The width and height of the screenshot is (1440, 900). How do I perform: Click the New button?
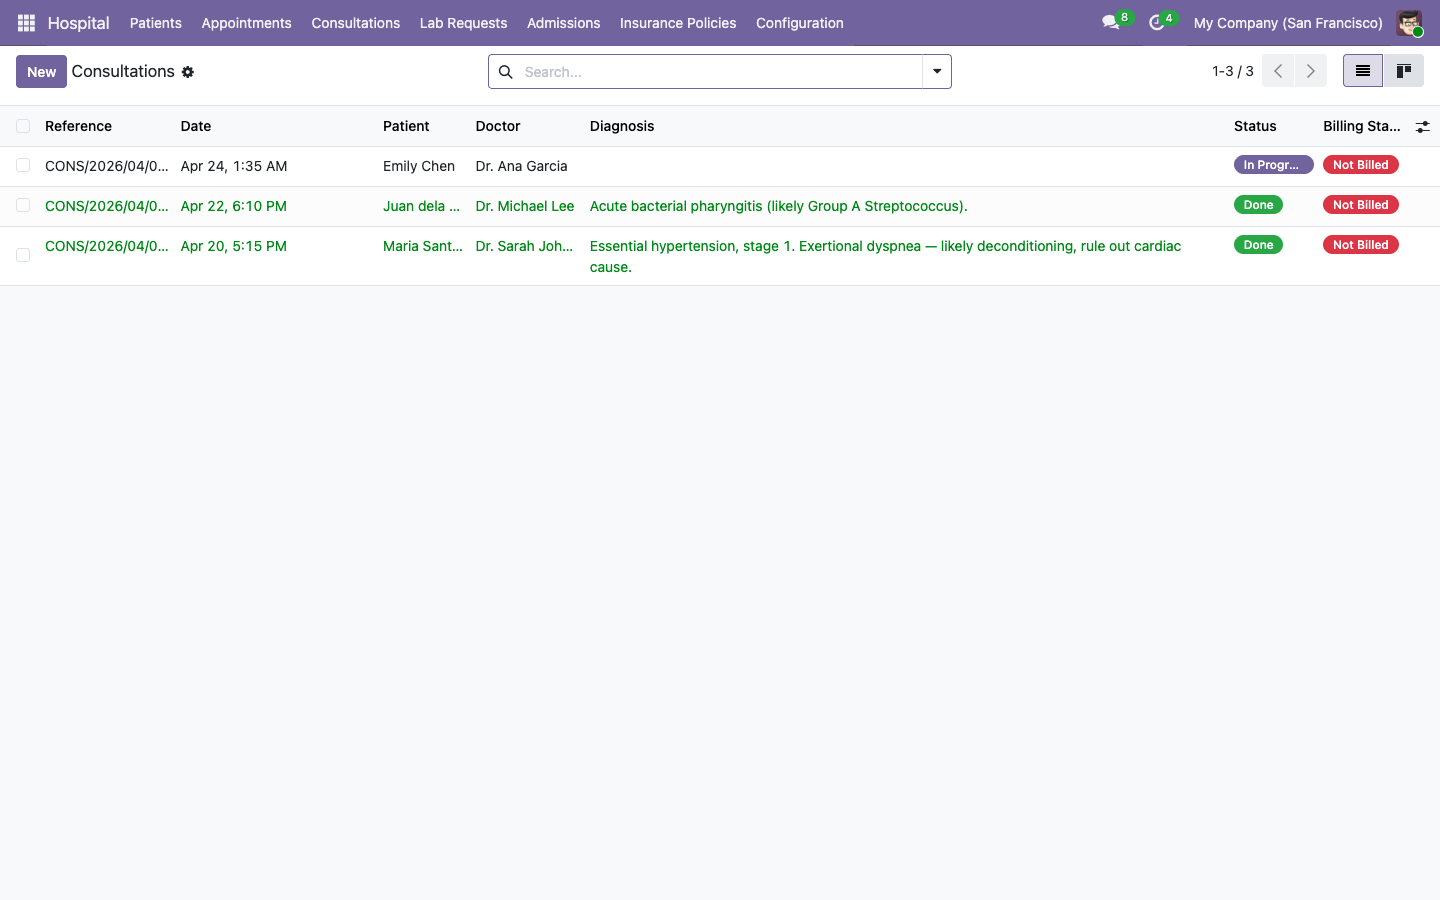pos(41,72)
